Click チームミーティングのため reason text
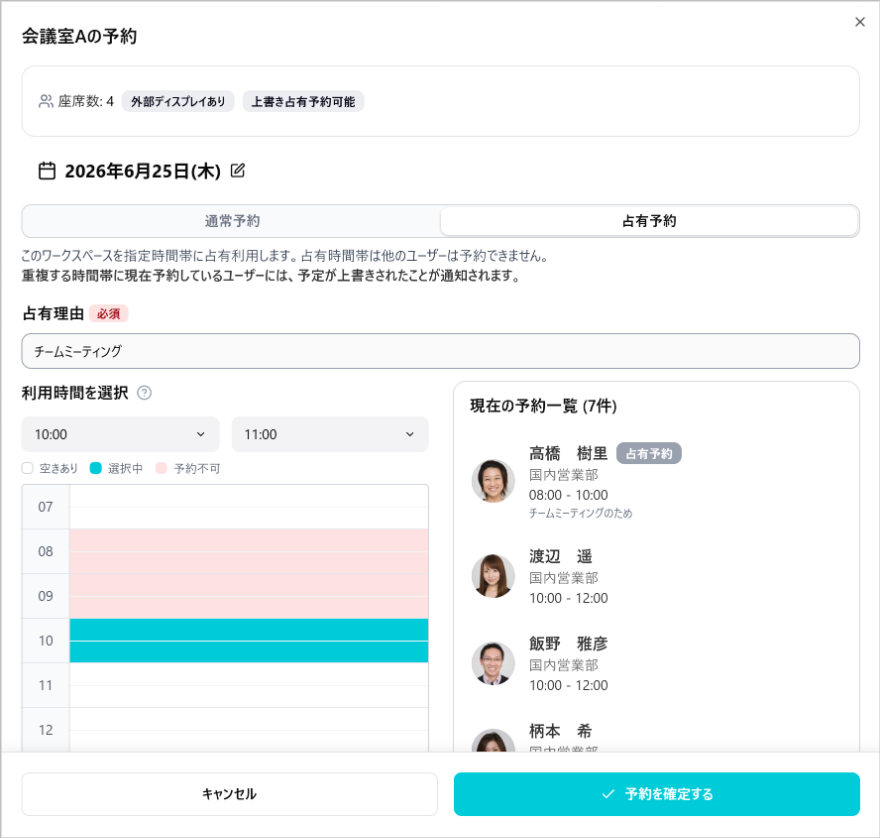This screenshot has width=880, height=838. click(x=580, y=513)
